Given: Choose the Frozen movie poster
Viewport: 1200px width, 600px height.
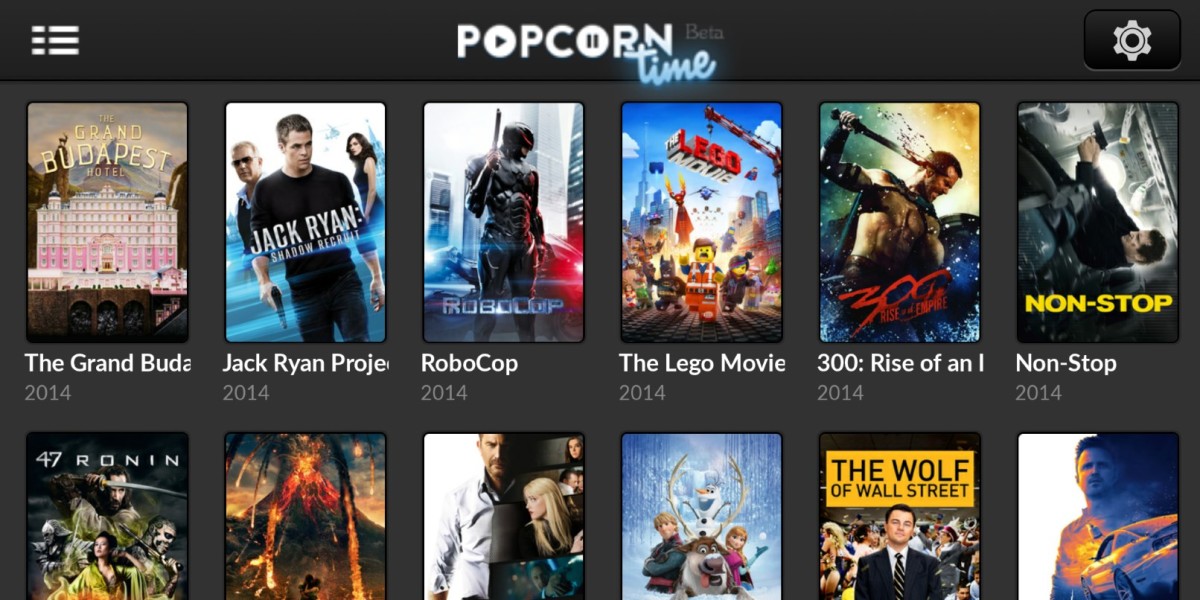Looking at the screenshot, I should 701,516.
